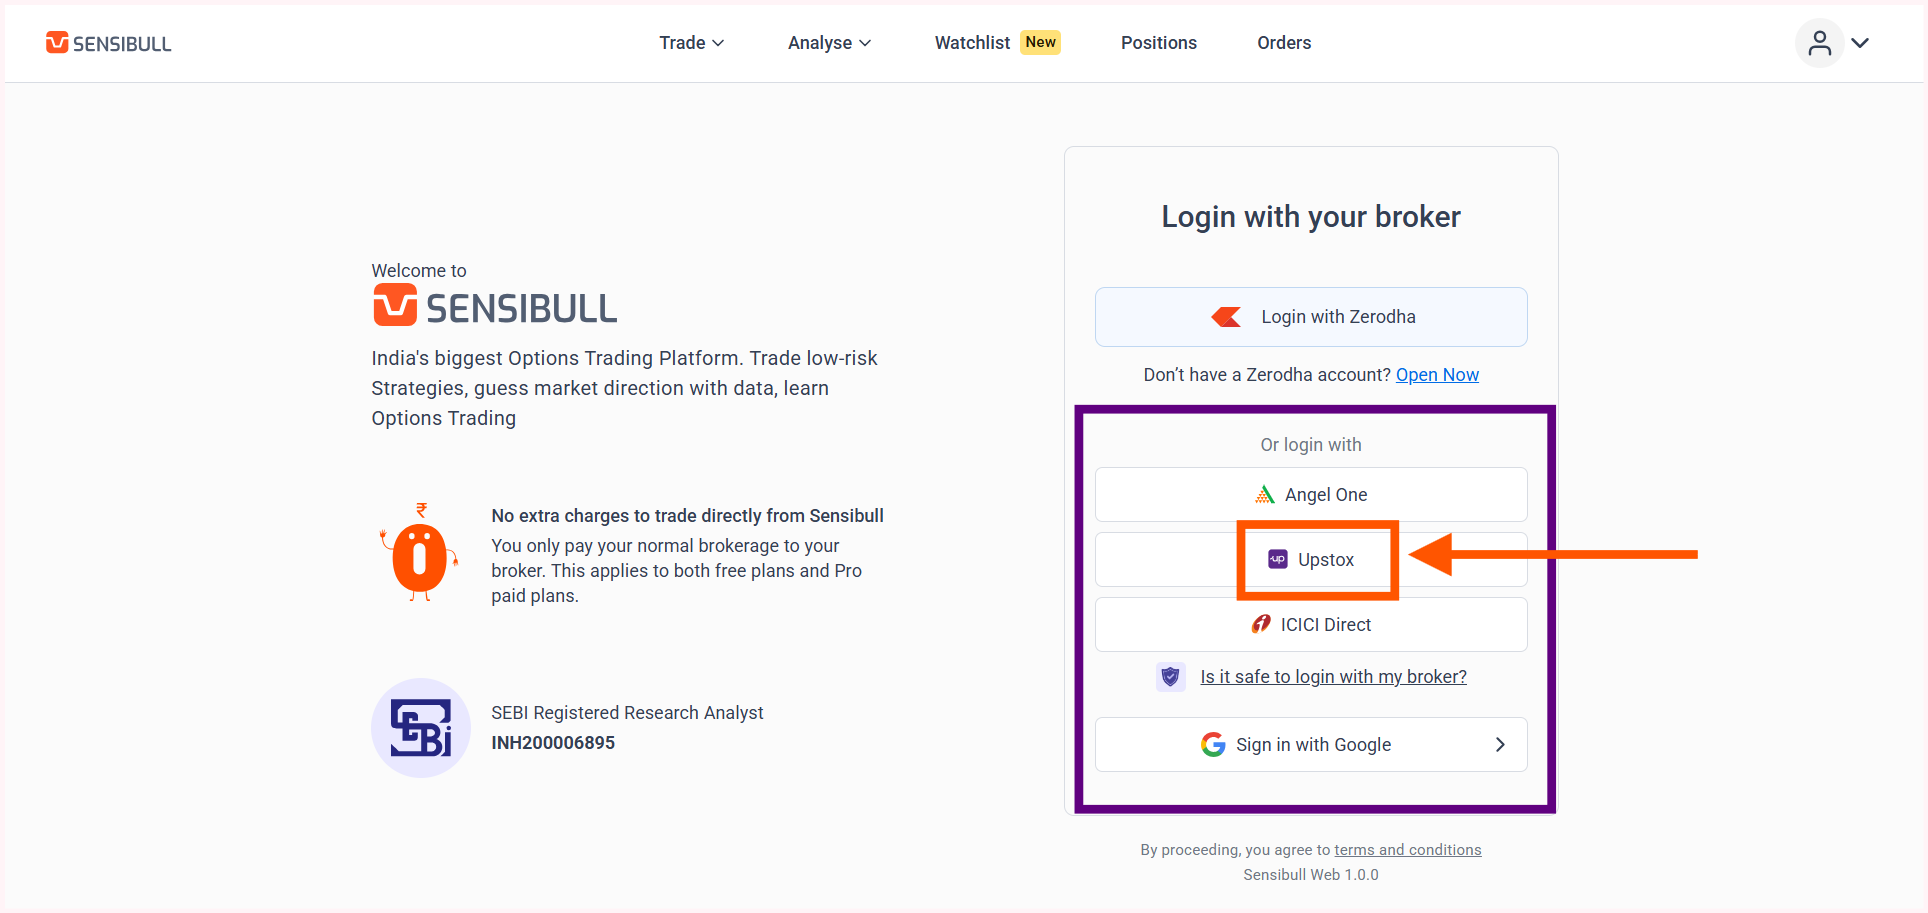Click the Sensibull logo in header
Screen dimensions: 1928x913
tap(108, 43)
